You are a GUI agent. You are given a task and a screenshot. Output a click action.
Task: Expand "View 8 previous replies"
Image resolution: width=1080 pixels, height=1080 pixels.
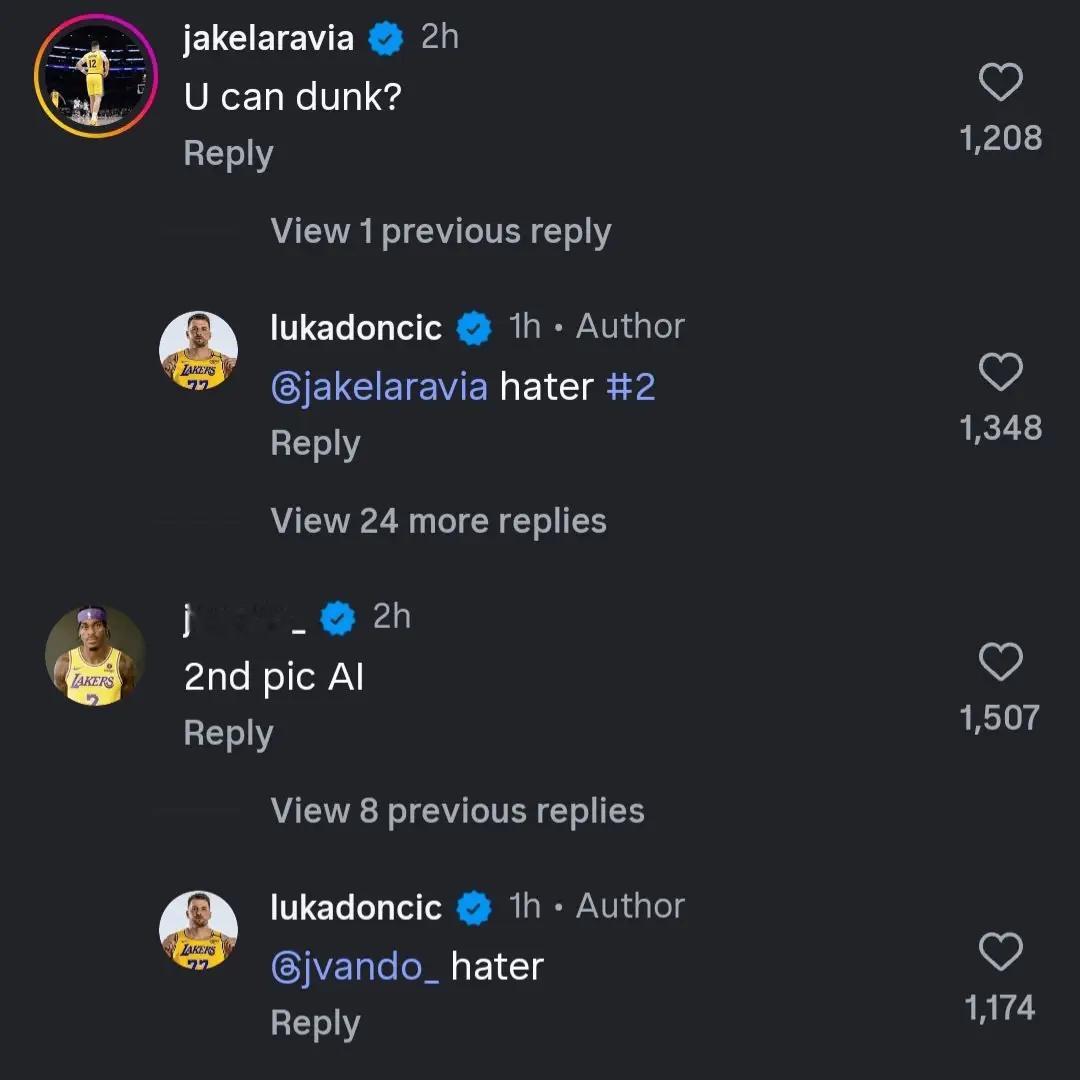coord(457,811)
